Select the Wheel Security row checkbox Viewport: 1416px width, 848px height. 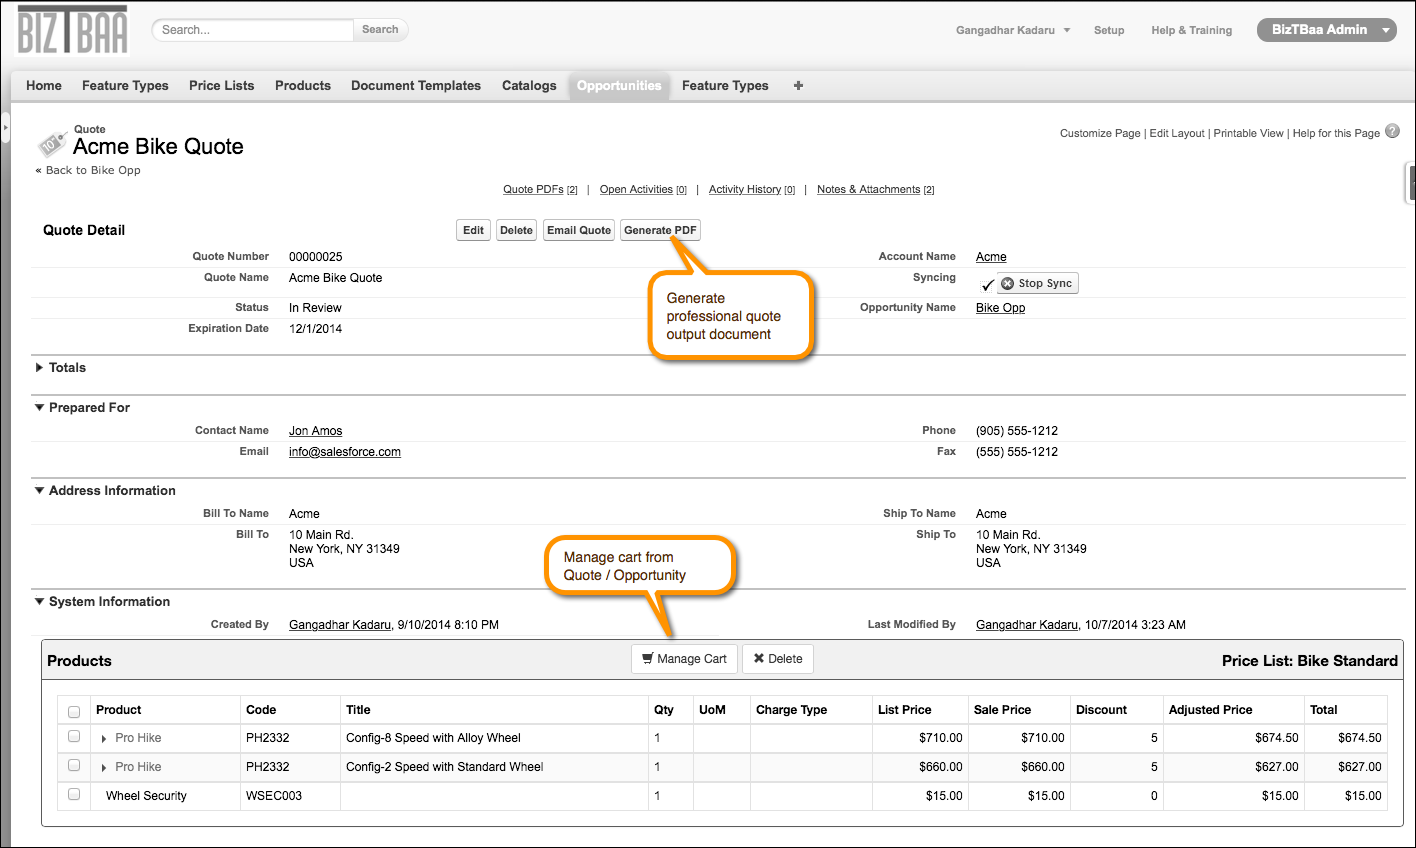click(74, 795)
